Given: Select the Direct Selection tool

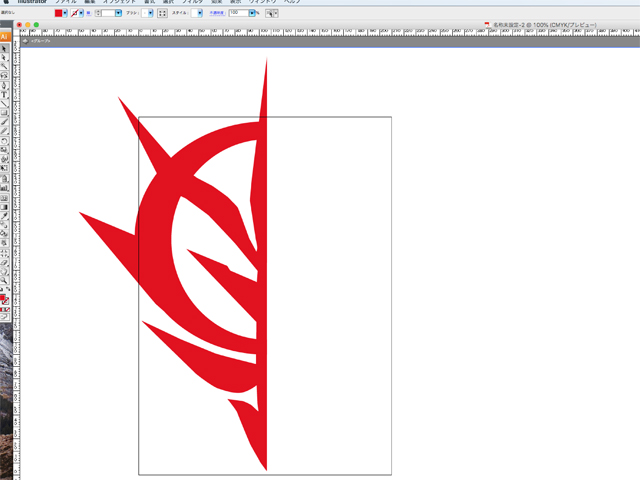Looking at the screenshot, I should (x=4, y=58).
